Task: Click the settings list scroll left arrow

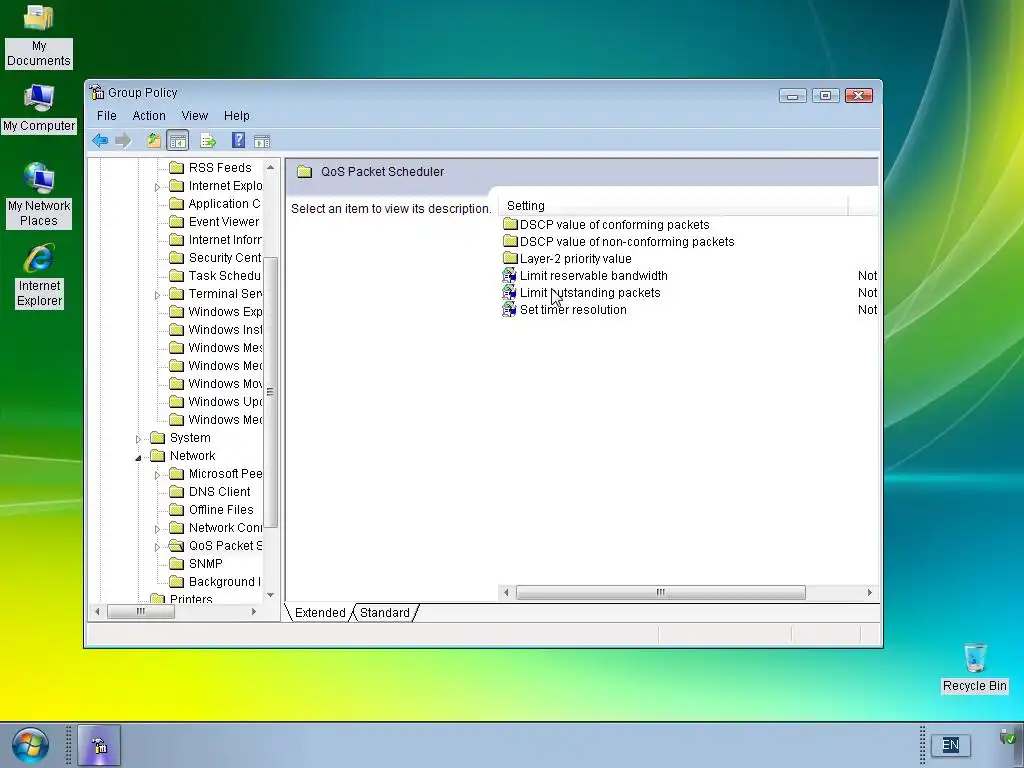Action: [x=506, y=592]
